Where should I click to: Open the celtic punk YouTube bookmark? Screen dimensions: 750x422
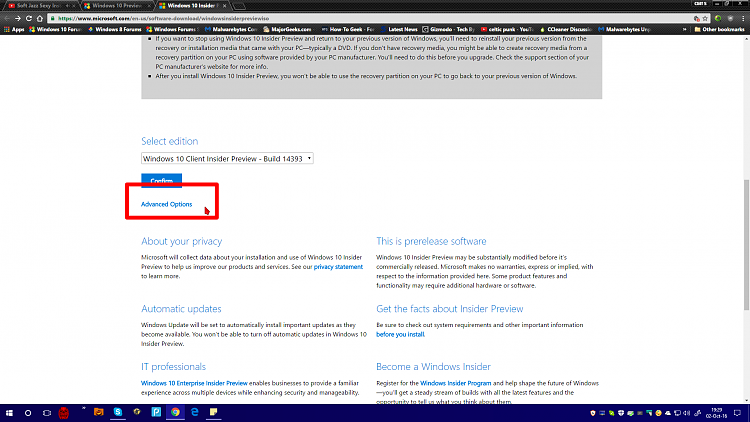pyautogui.click(x=507, y=29)
